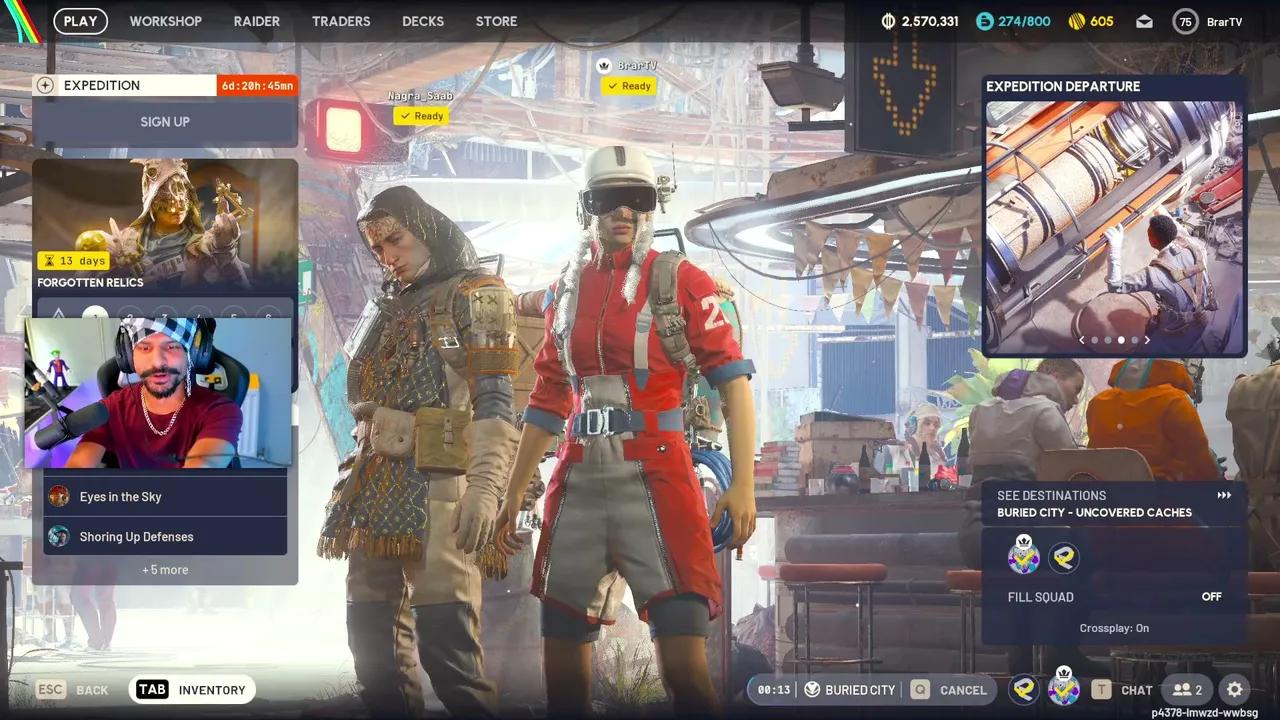
Task: Toggle FILL SQUAD off setting
Action: pos(1115,597)
